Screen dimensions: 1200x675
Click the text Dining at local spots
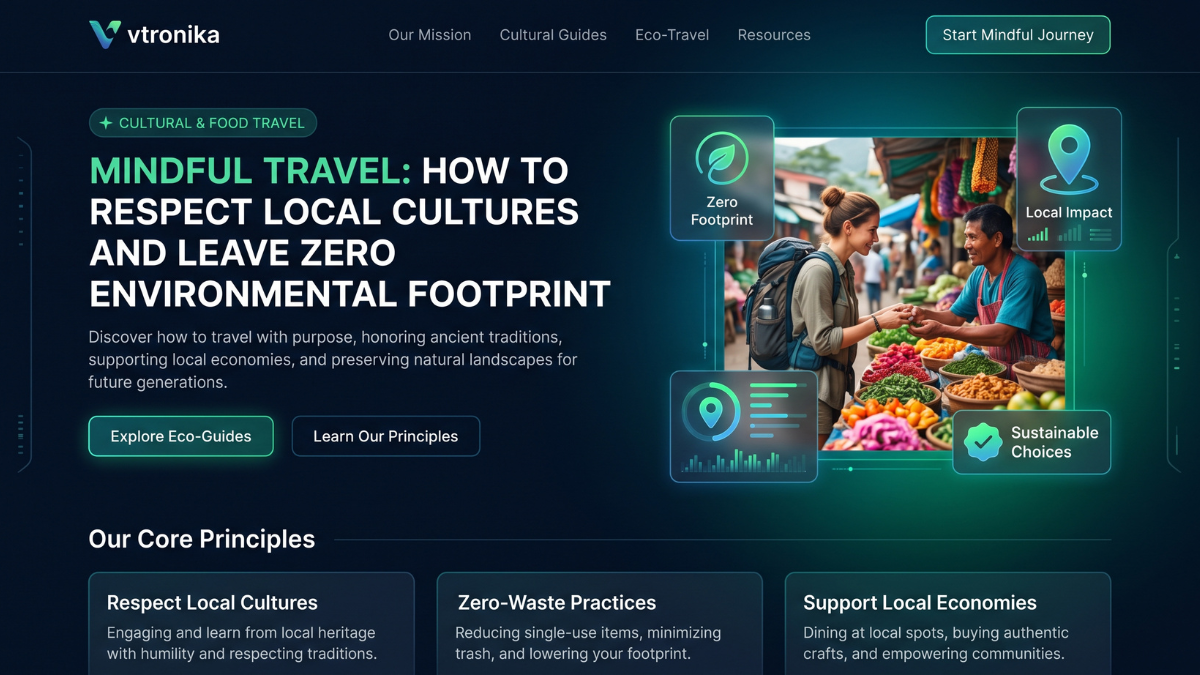[x=936, y=644]
